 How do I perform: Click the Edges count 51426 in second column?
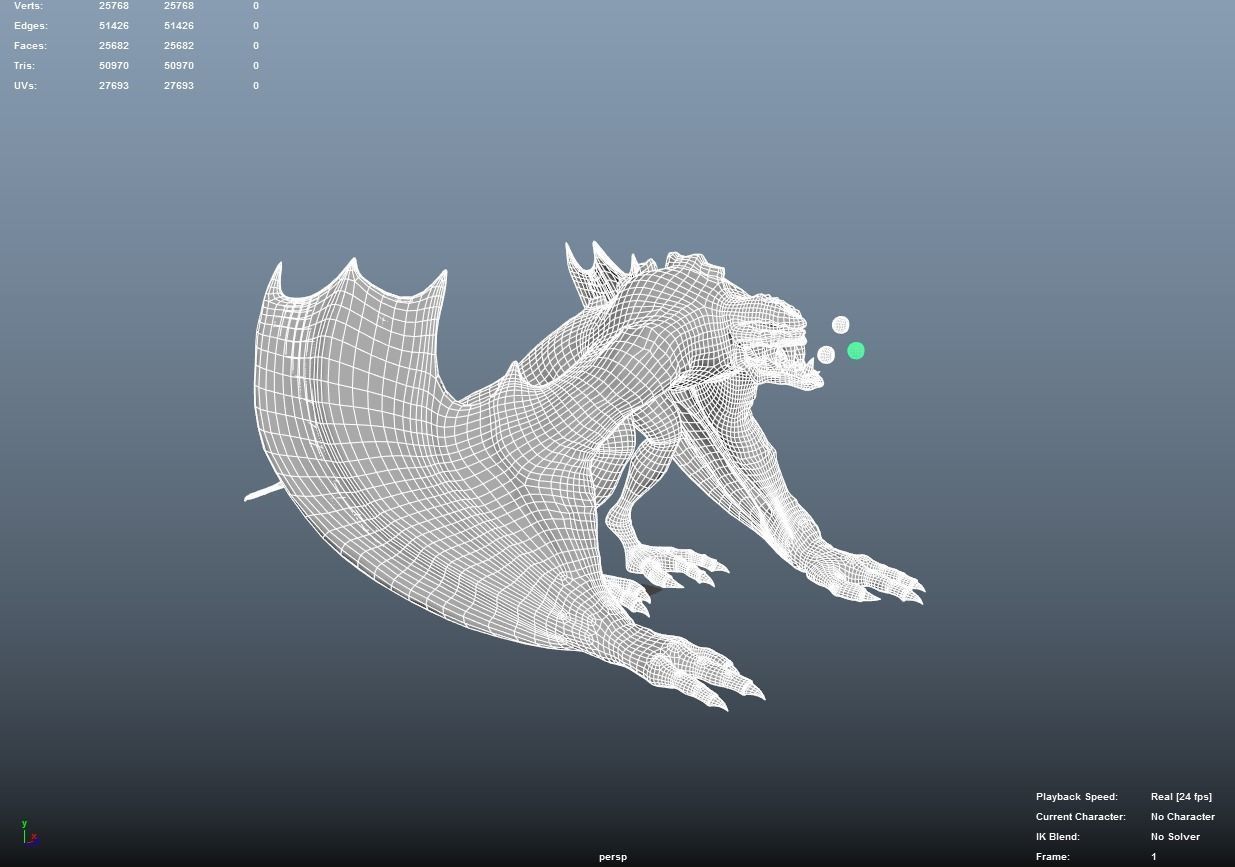click(179, 26)
